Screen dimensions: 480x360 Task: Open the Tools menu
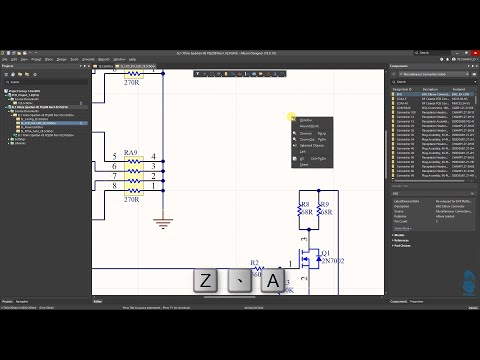pyautogui.click(x=74, y=59)
